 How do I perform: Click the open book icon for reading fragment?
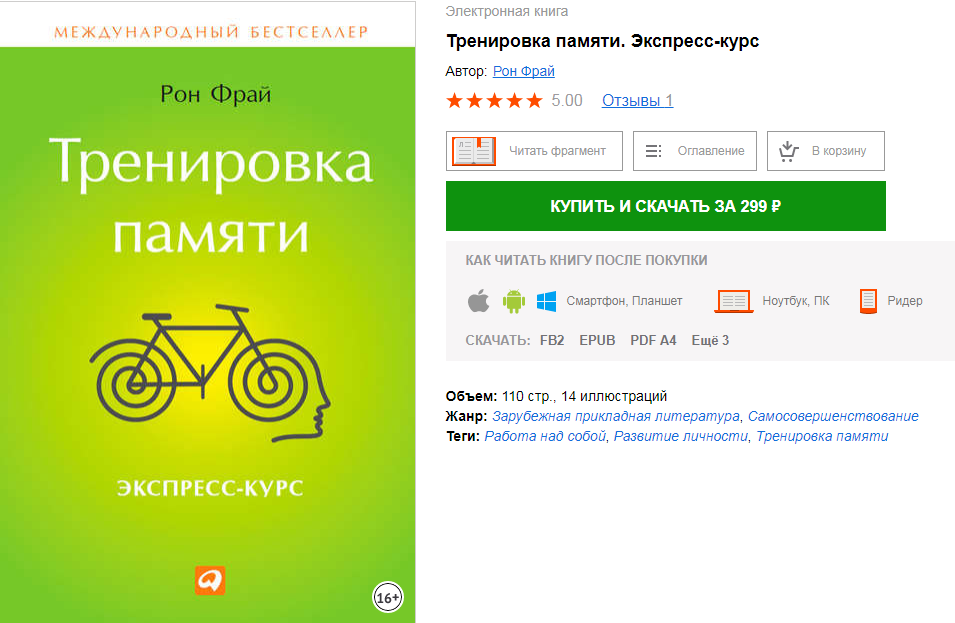coord(474,151)
